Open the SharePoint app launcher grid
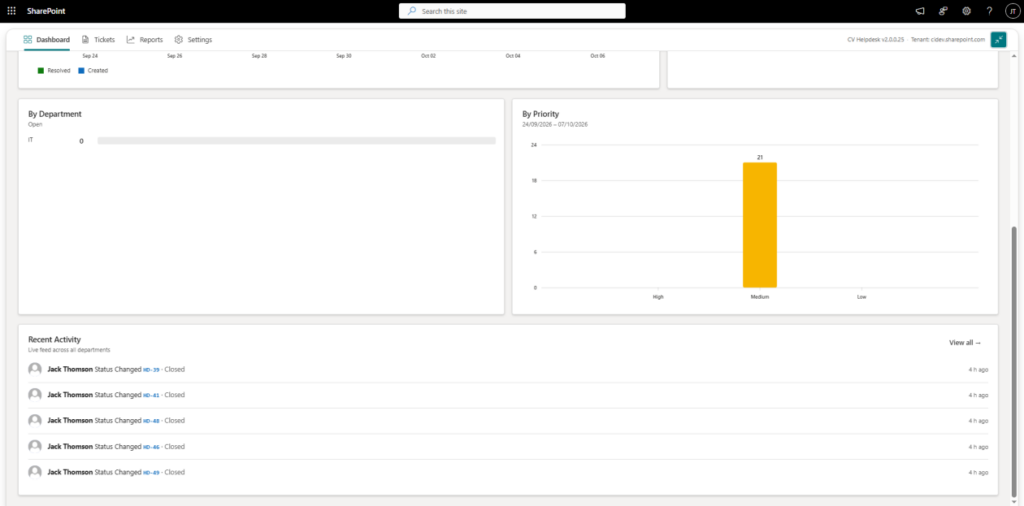This screenshot has height=506, width=1024. pyautogui.click(x=11, y=11)
